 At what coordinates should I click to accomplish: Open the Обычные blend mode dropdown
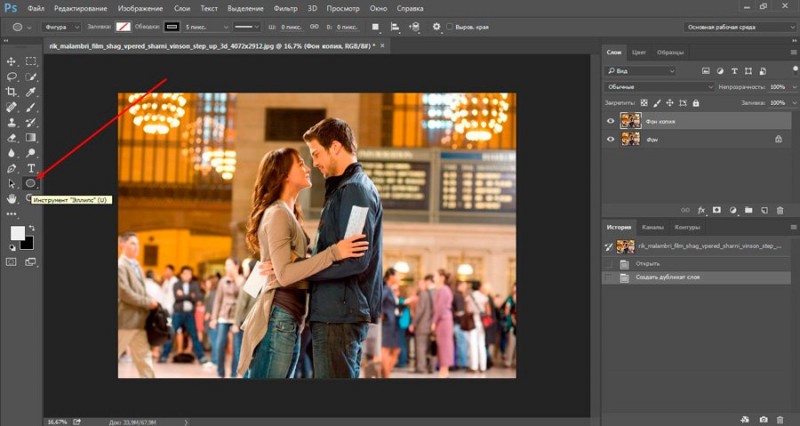pyautogui.click(x=659, y=87)
